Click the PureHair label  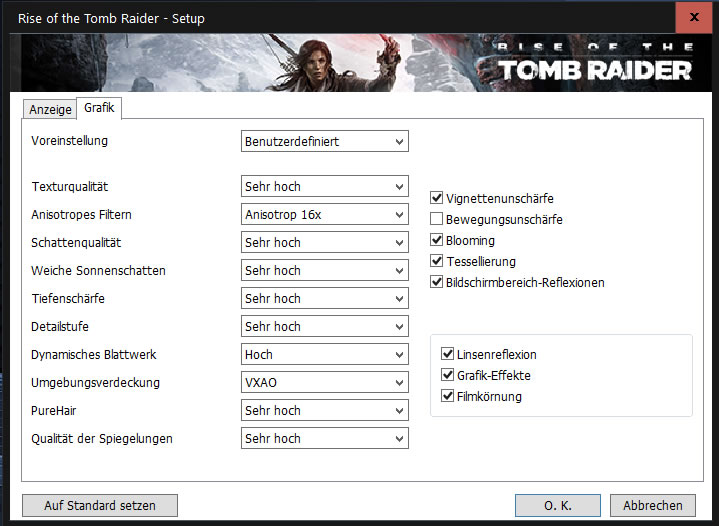[x=53, y=410]
